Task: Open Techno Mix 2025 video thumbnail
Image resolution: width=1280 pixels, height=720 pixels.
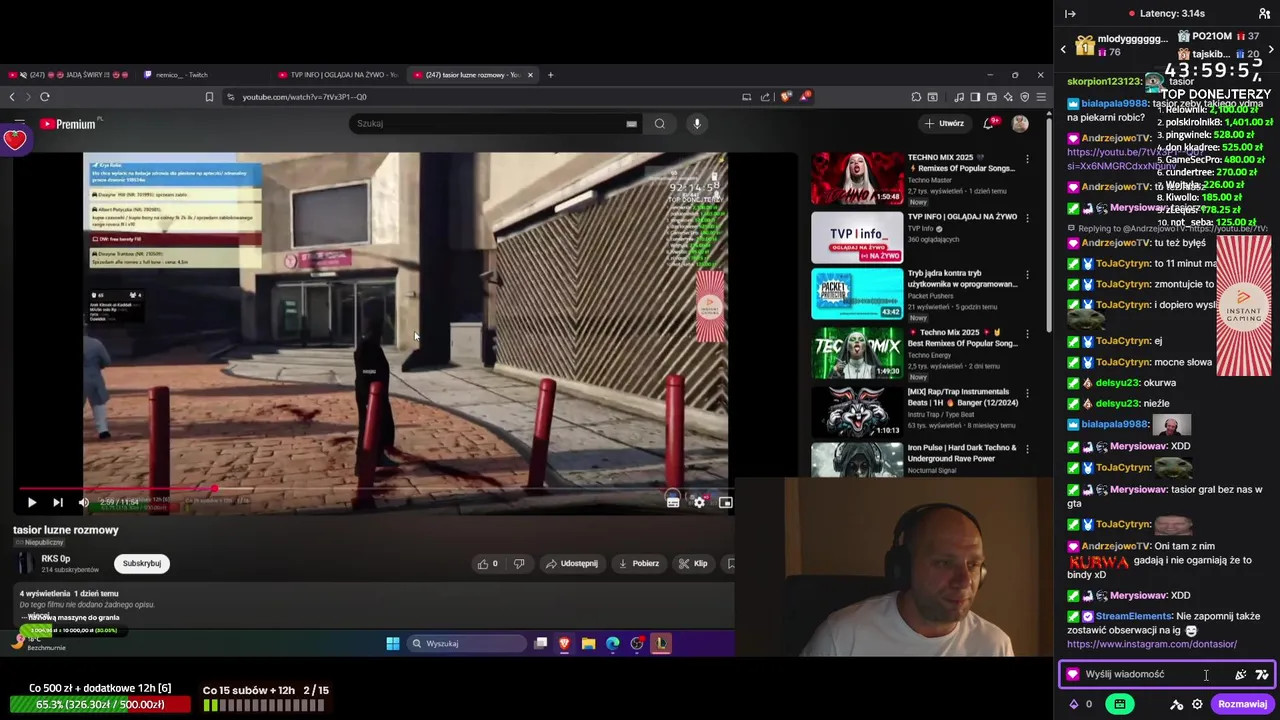Action: [x=857, y=178]
